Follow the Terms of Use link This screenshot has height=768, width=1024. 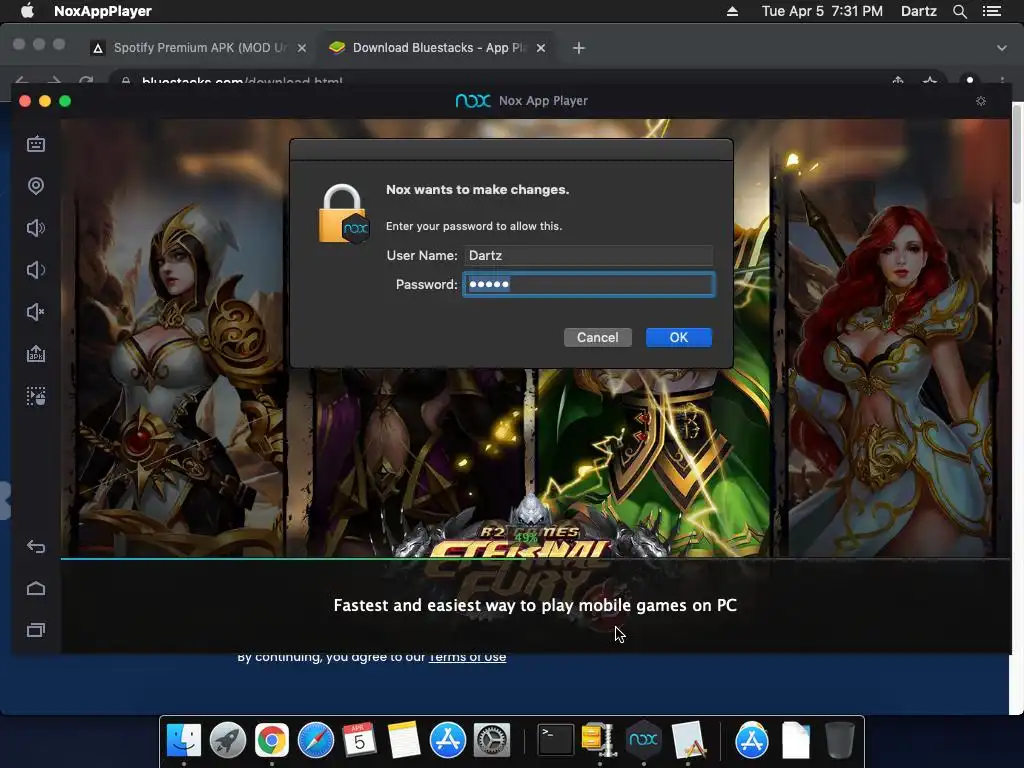coord(467,657)
